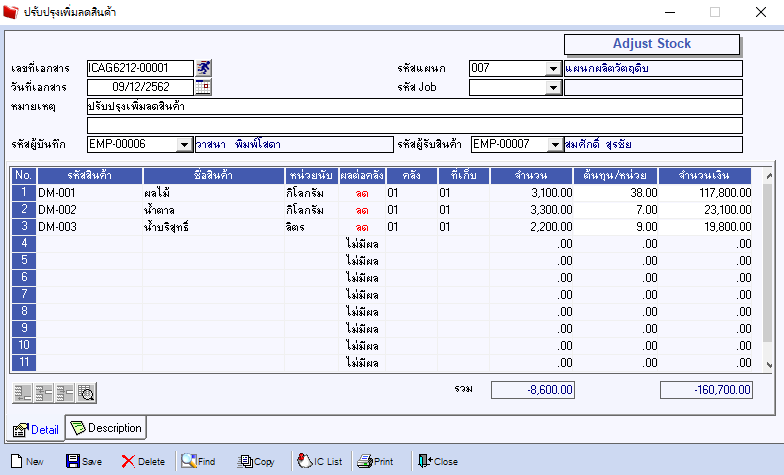784x475 pixels.
Task: Click the second row-edit icon below the table
Action: [44, 393]
